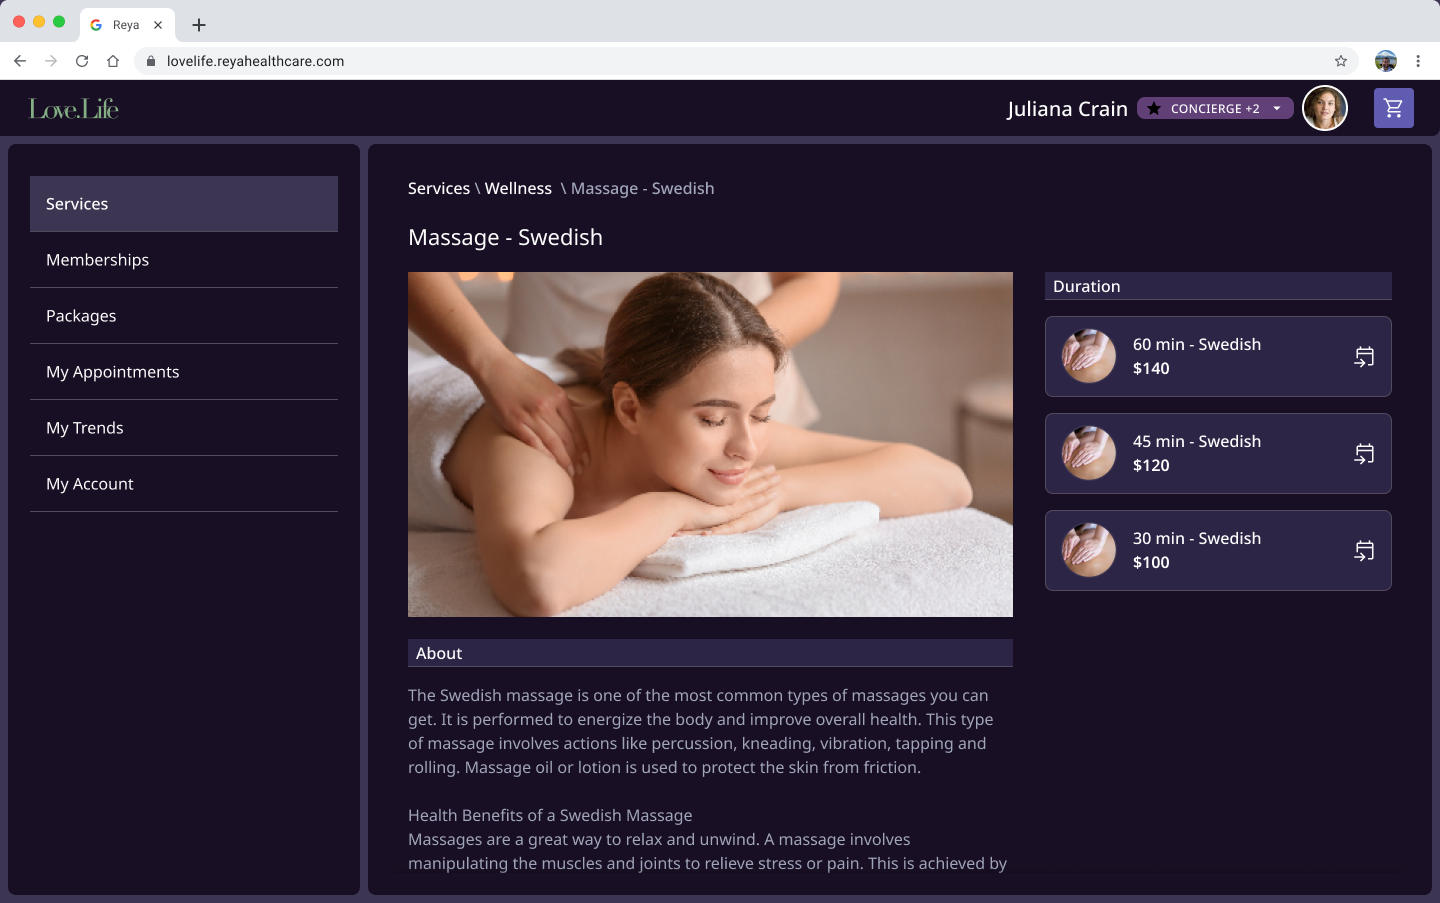Open My Trends section
Image resolution: width=1440 pixels, height=903 pixels.
point(85,428)
